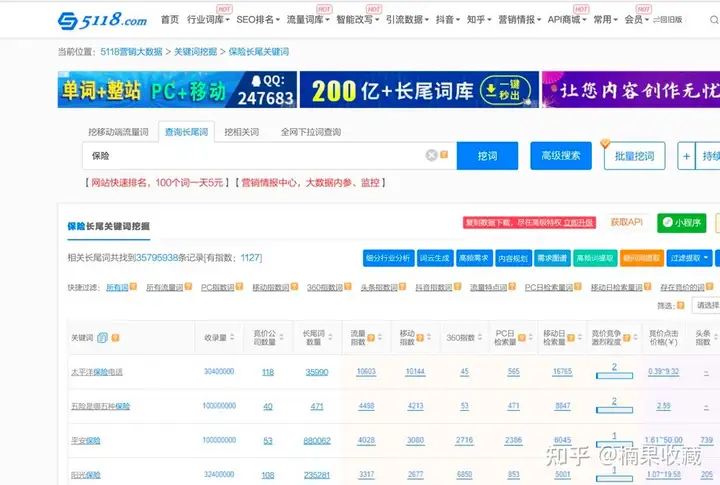Click help icon next to 头条指数词 filter
This screenshot has height=485, width=720.
click(403, 287)
